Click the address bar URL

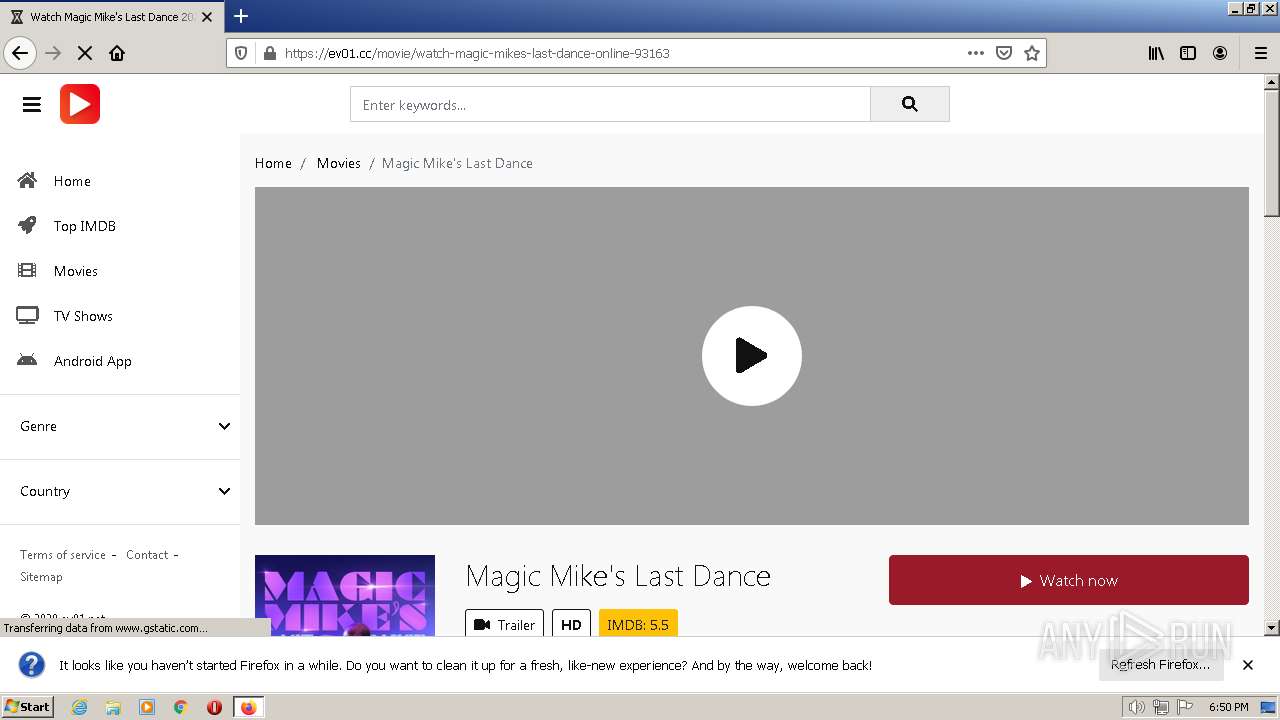pos(477,53)
